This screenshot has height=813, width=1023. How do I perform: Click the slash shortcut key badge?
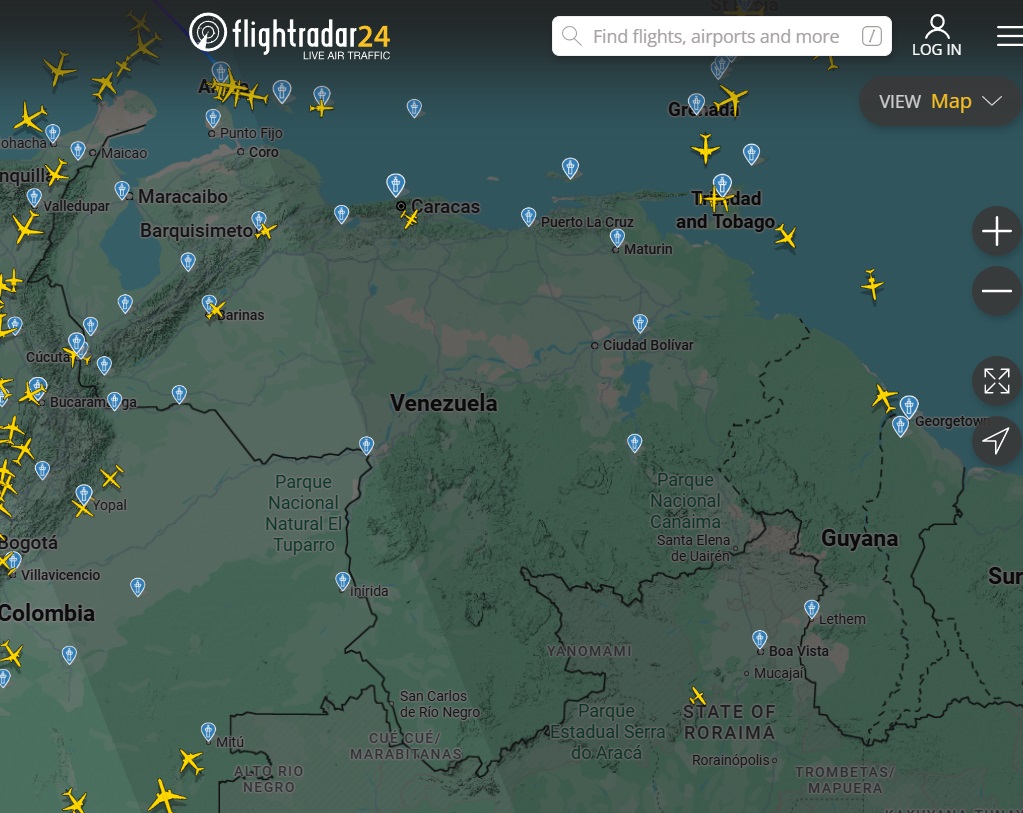pyautogui.click(x=871, y=37)
